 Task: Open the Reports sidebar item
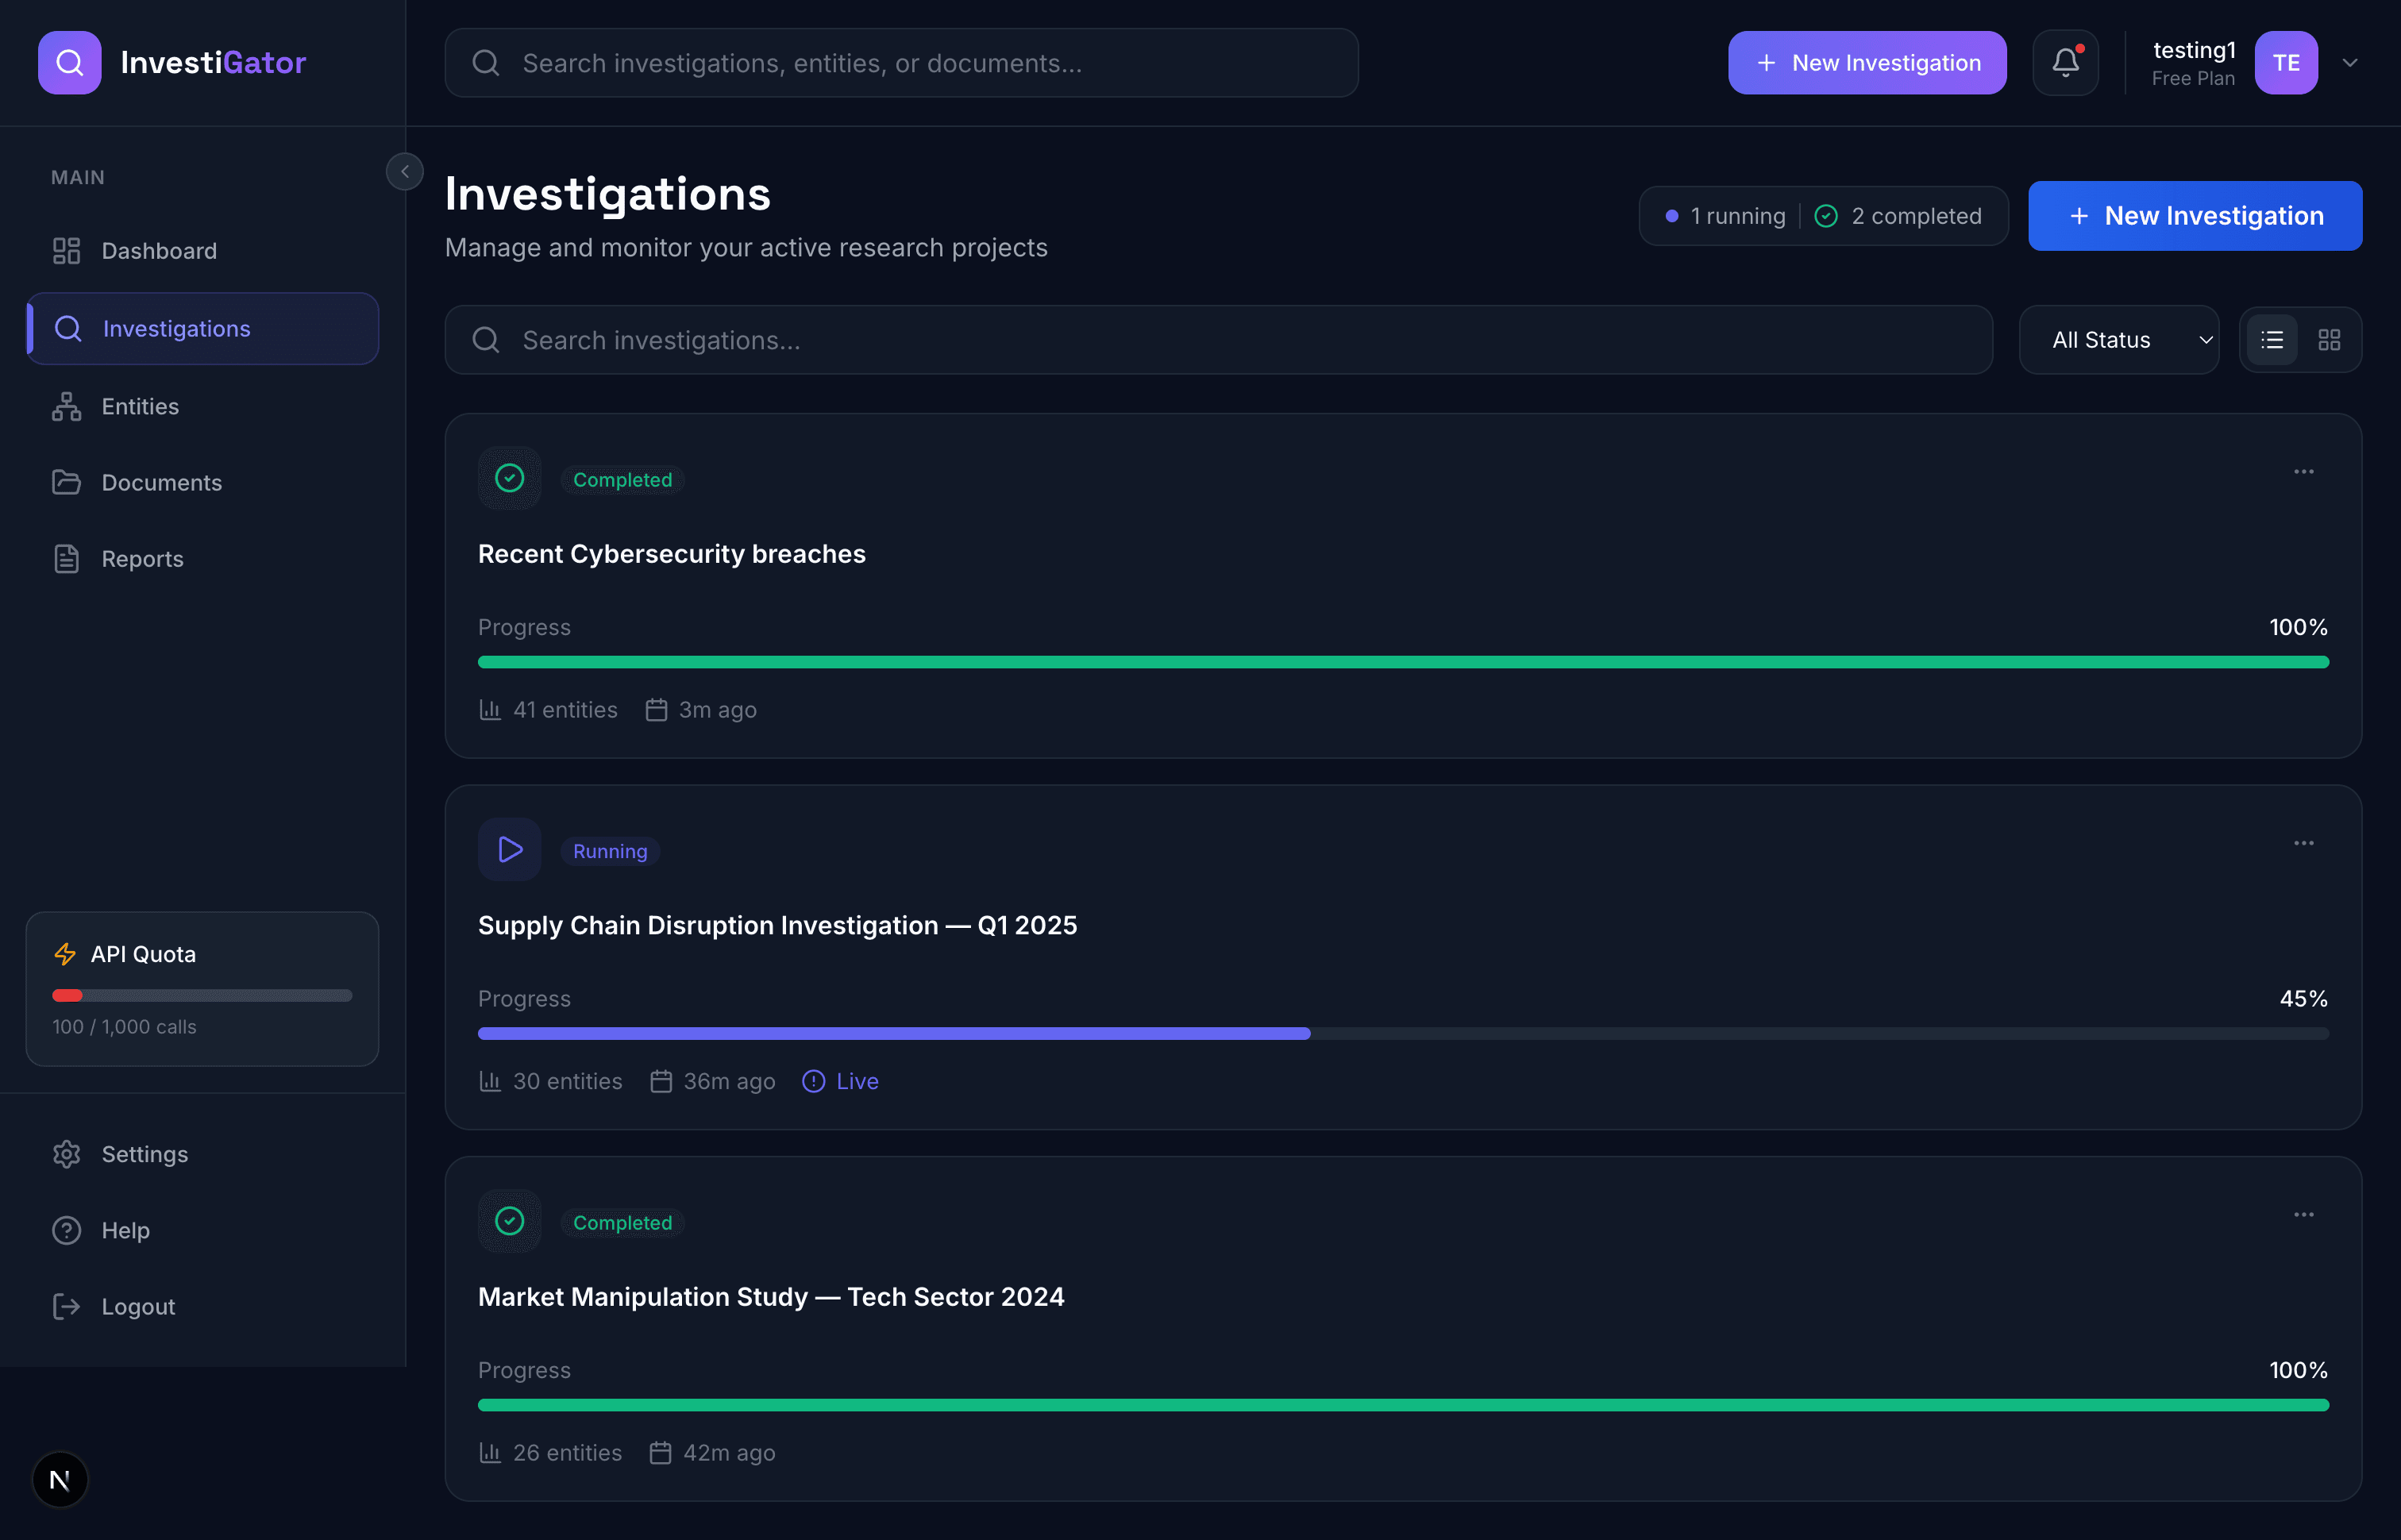(142, 559)
